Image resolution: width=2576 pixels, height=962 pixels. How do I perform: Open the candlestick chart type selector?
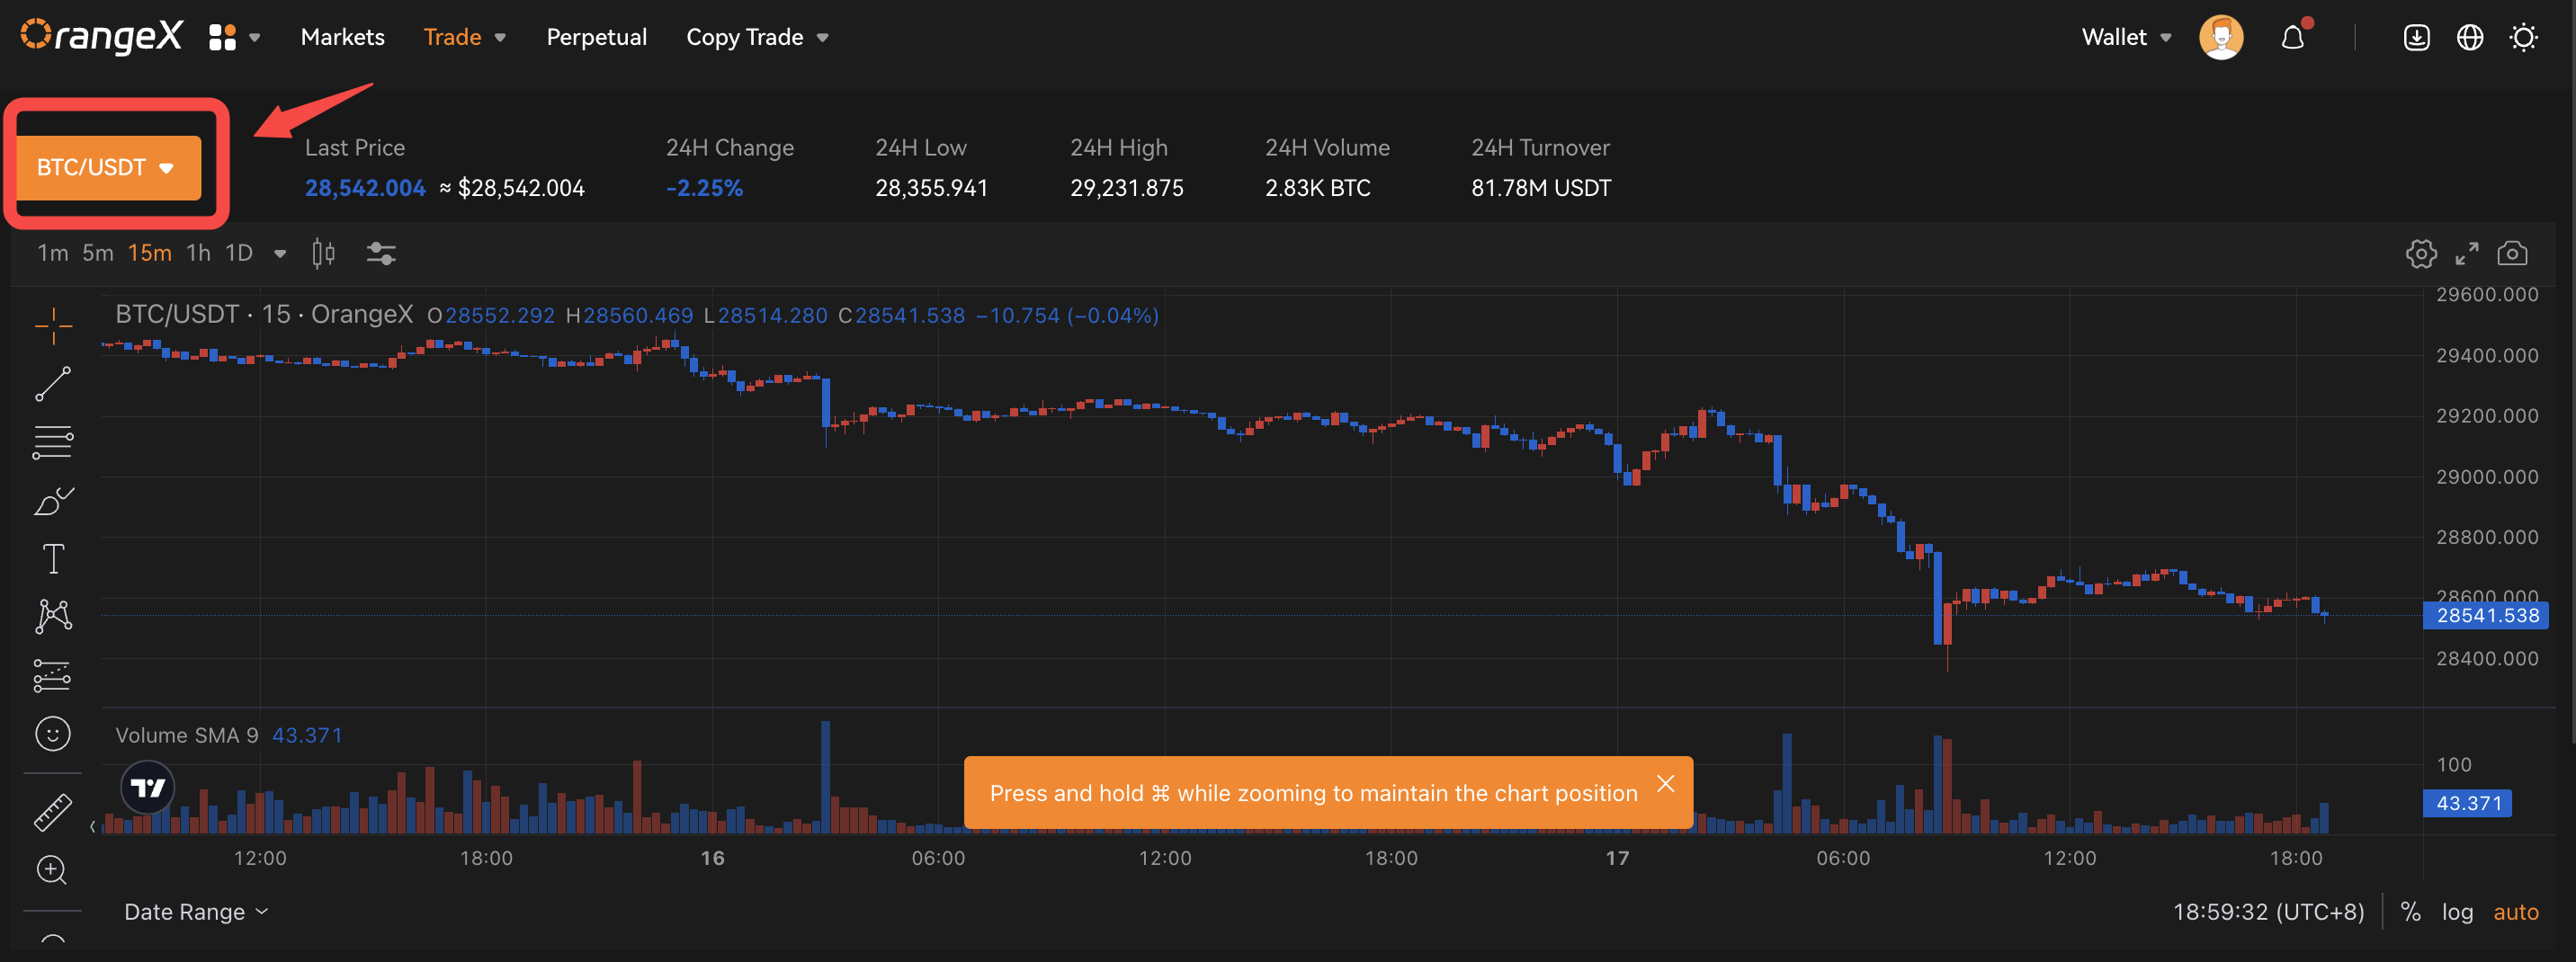(323, 253)
